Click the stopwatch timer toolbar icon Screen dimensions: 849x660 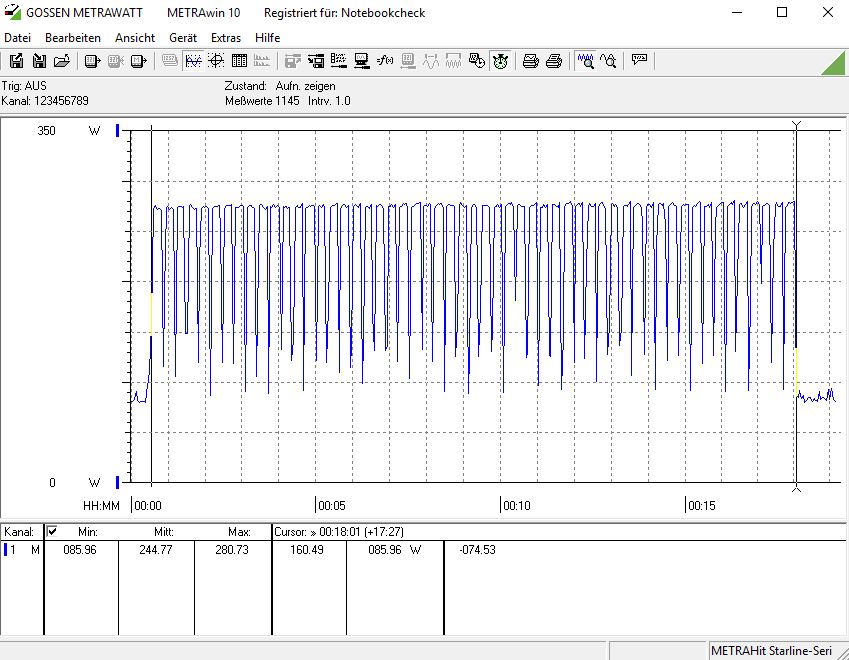point(500,61)
